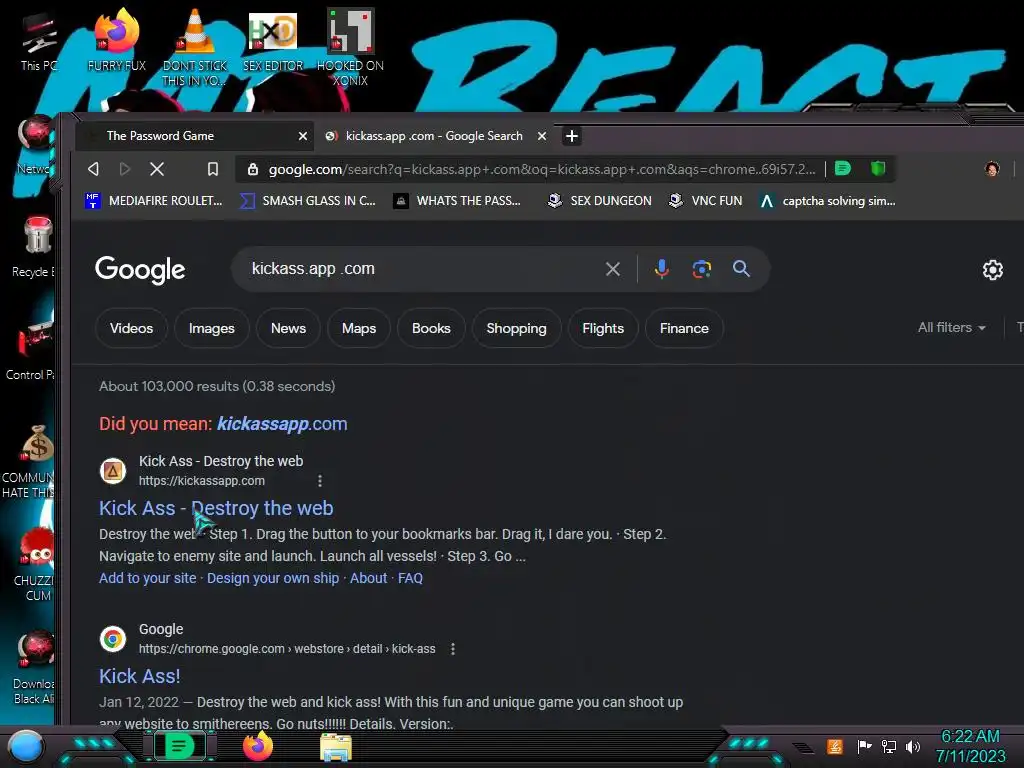Search by image with the Lens icon
The image size is (1024, 768).
point(701,268)
